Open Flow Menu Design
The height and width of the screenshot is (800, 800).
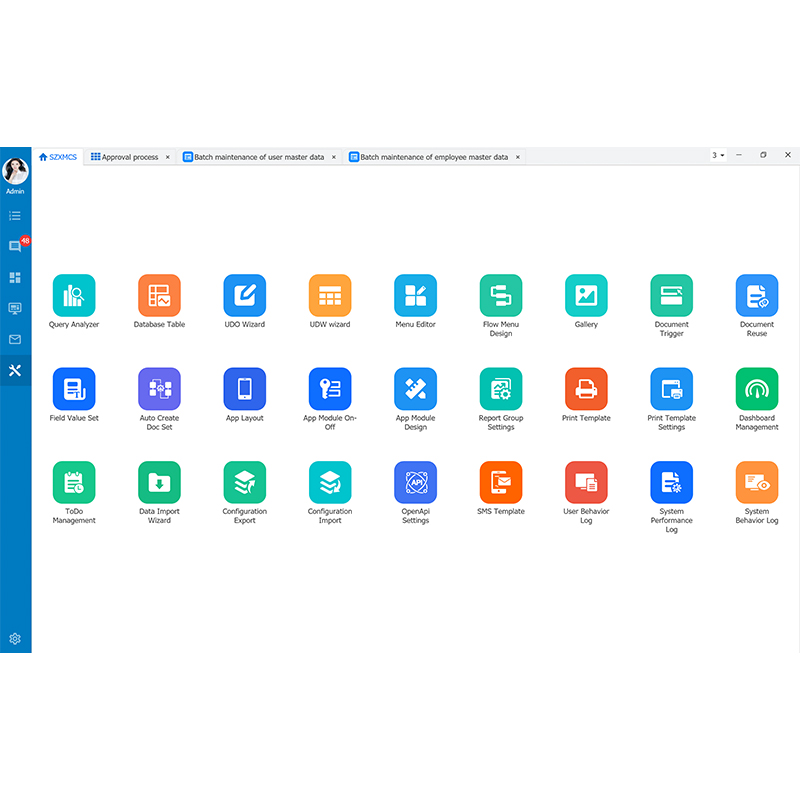(500, 294)
